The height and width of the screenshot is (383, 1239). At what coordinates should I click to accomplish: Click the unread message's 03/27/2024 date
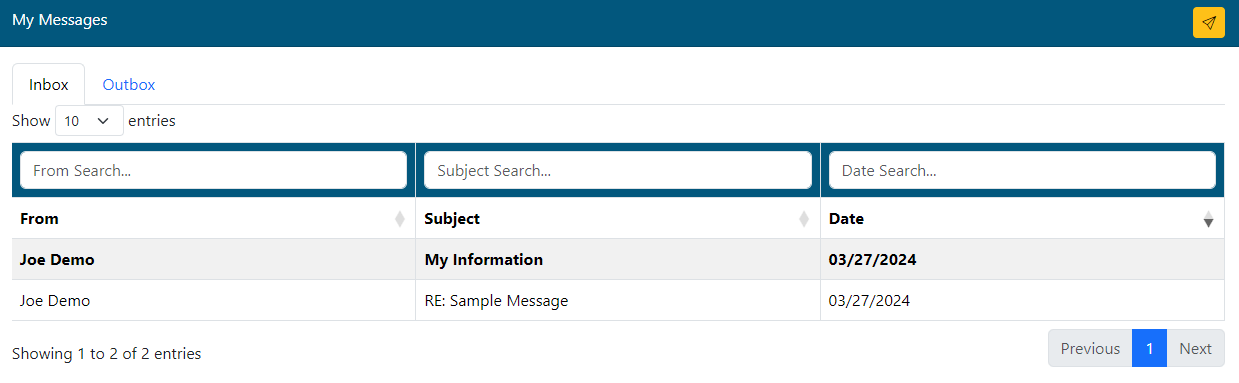[873, 260]
